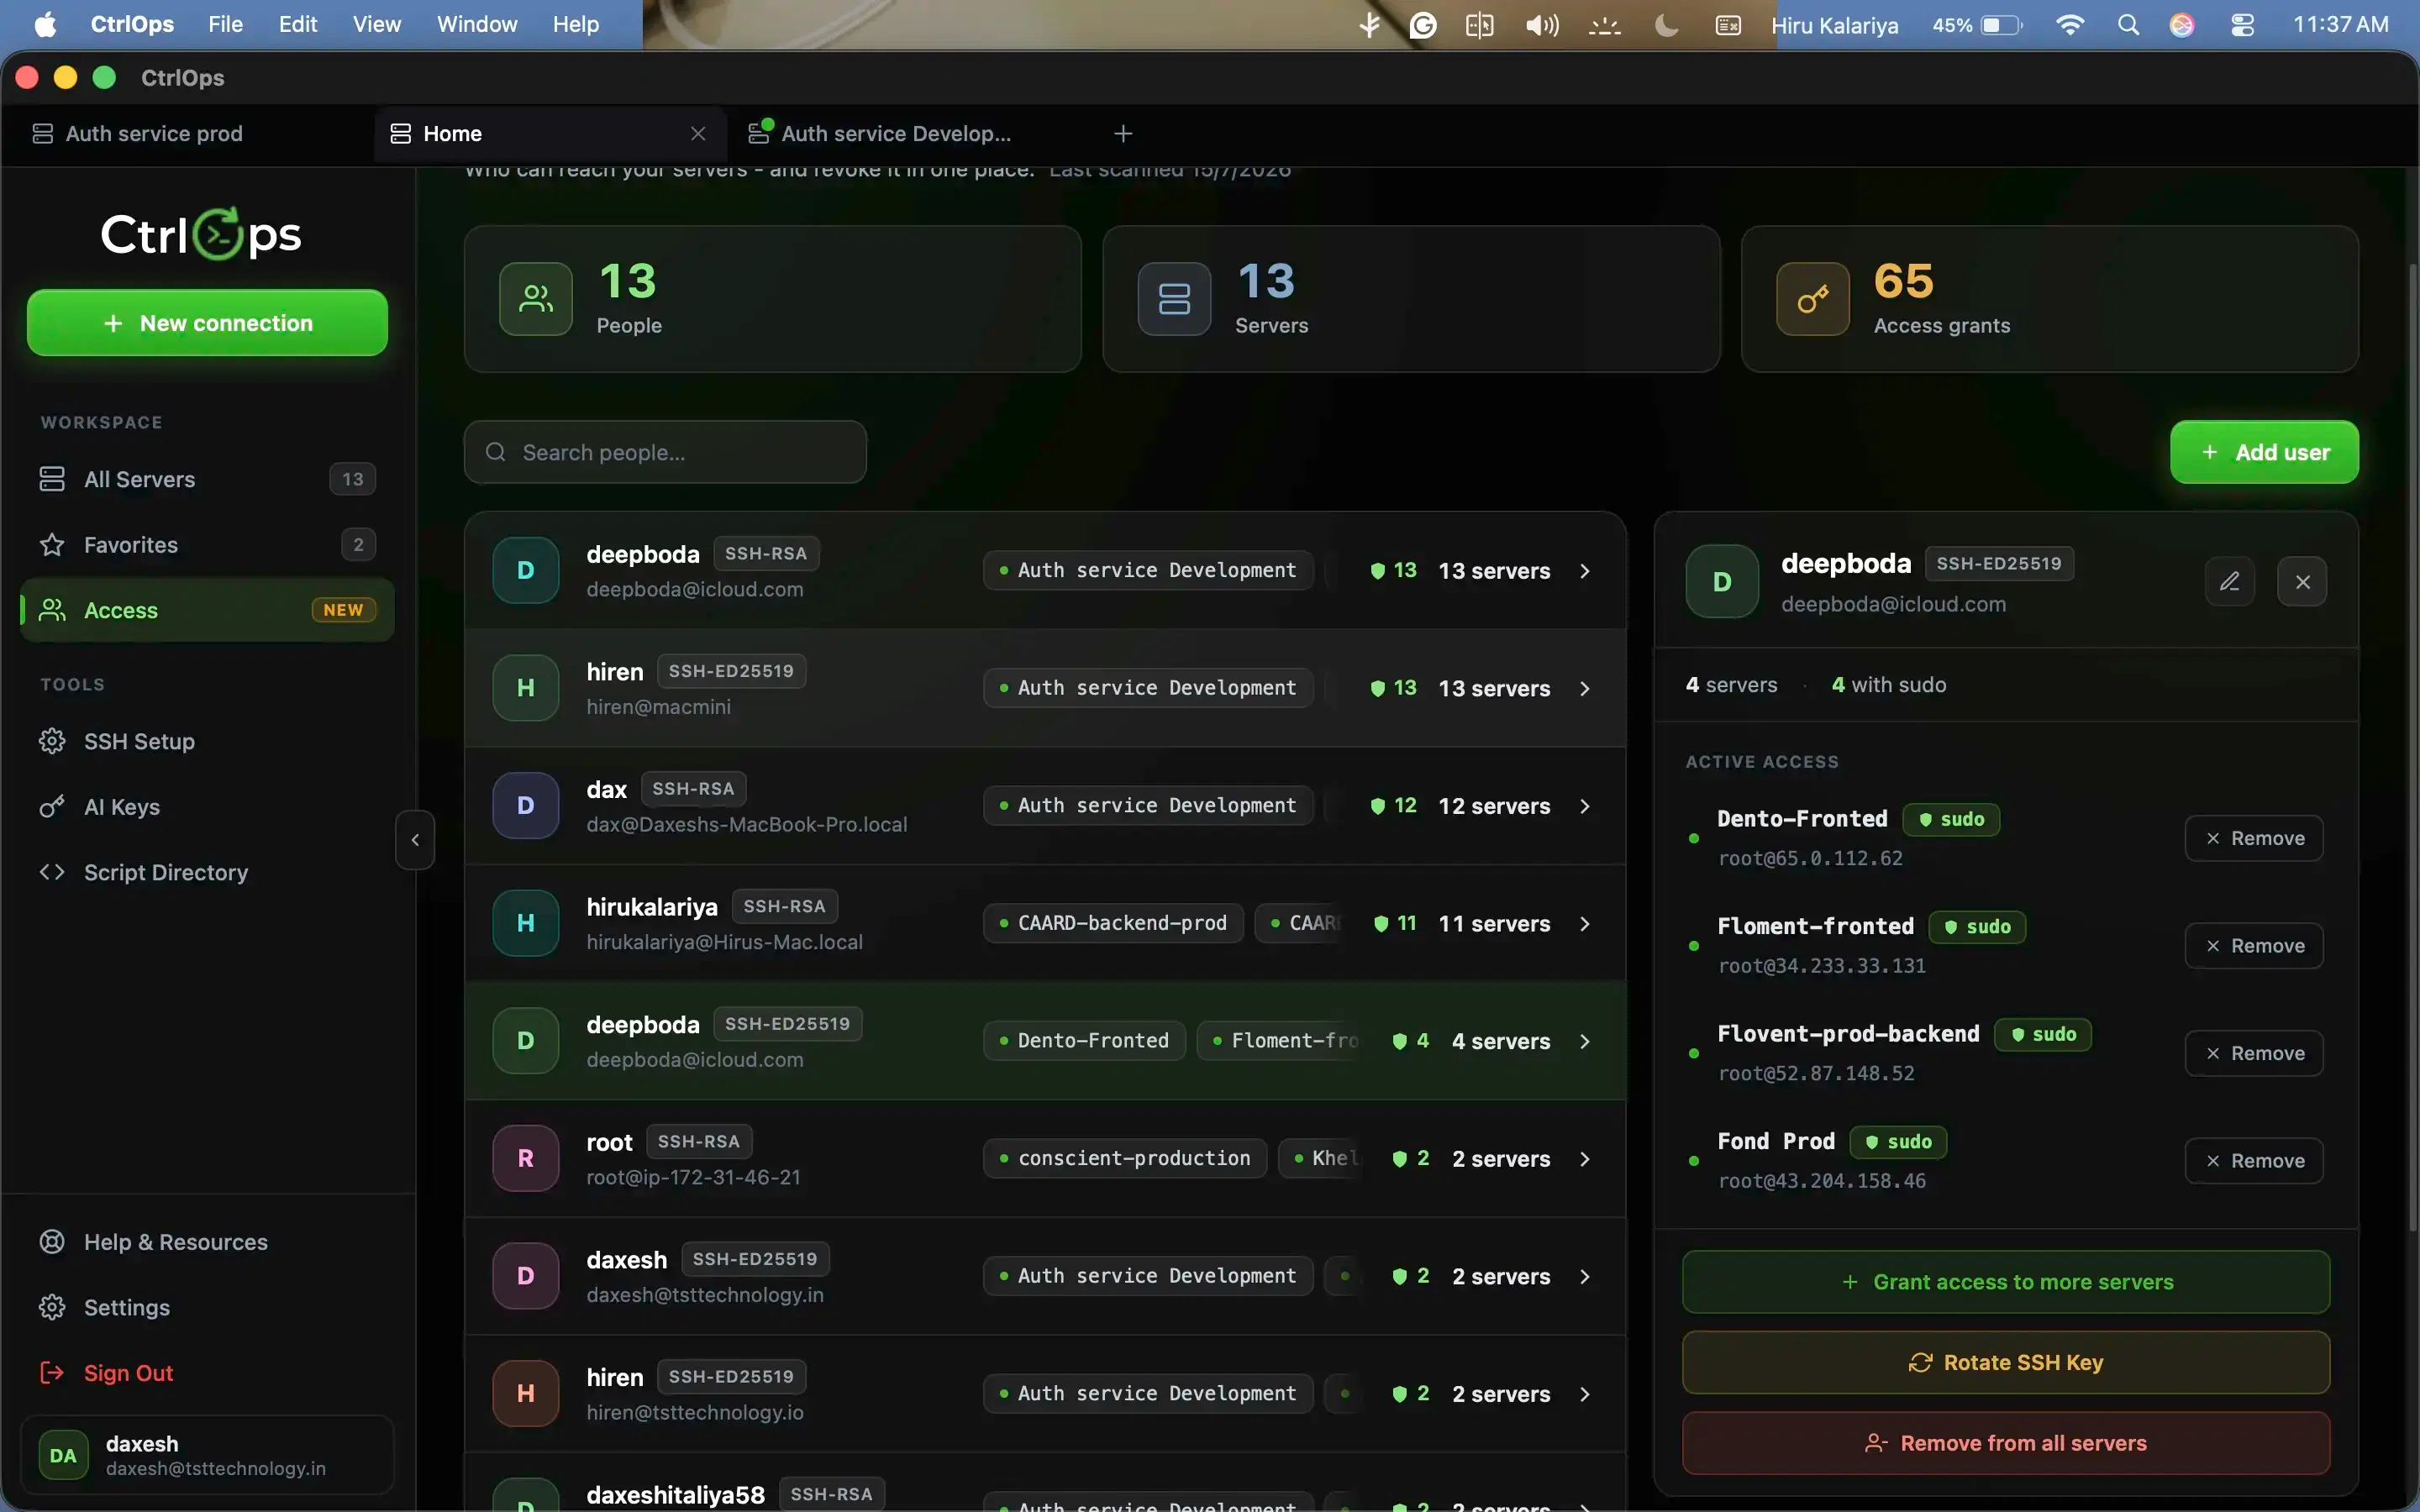Click Dento-Fronted tag in deepboda row
This screenshot has height=1512, width=2420.
click(1084, 1041)
